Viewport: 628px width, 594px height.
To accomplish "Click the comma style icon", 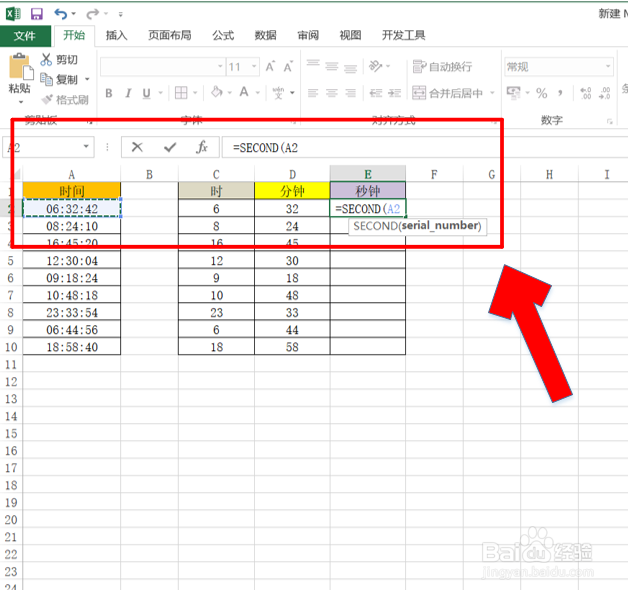I will [560, 93].
